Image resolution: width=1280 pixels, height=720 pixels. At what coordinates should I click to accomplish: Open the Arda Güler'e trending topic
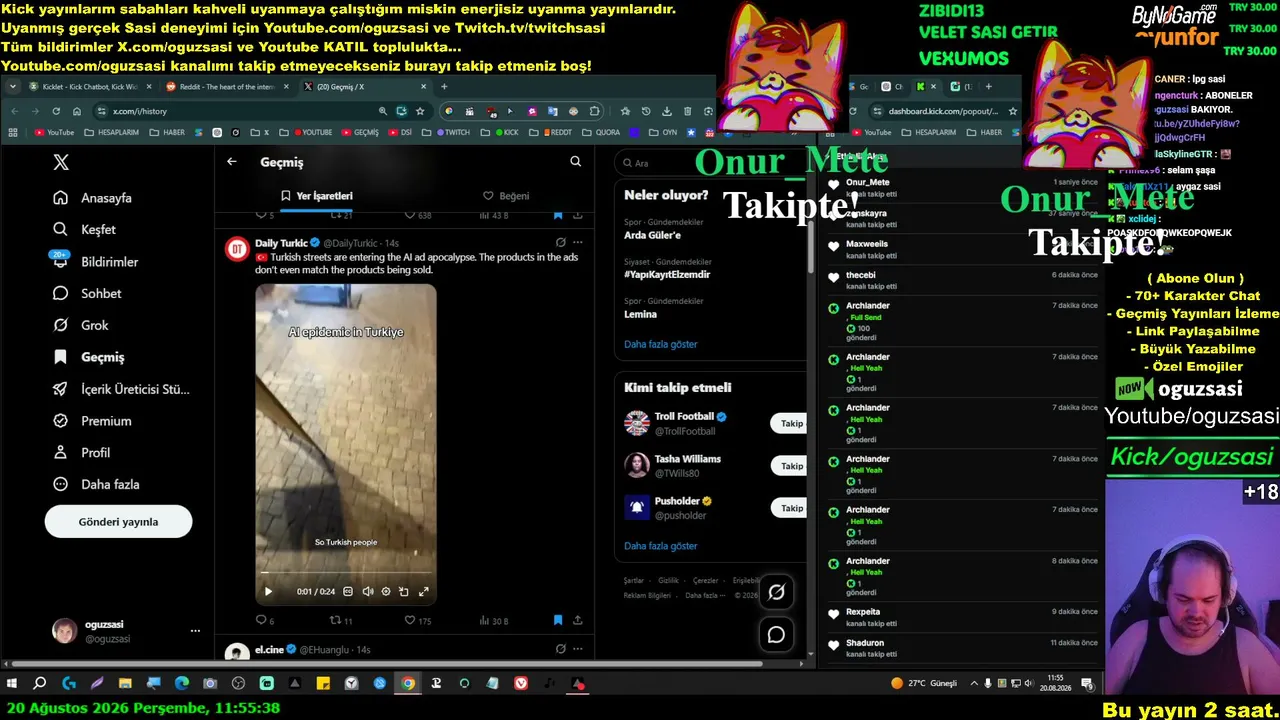point(652,236)
